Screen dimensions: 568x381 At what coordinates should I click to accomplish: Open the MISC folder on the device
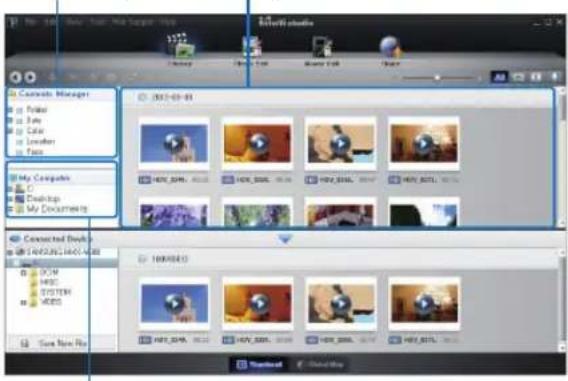(x=49, y=282)
